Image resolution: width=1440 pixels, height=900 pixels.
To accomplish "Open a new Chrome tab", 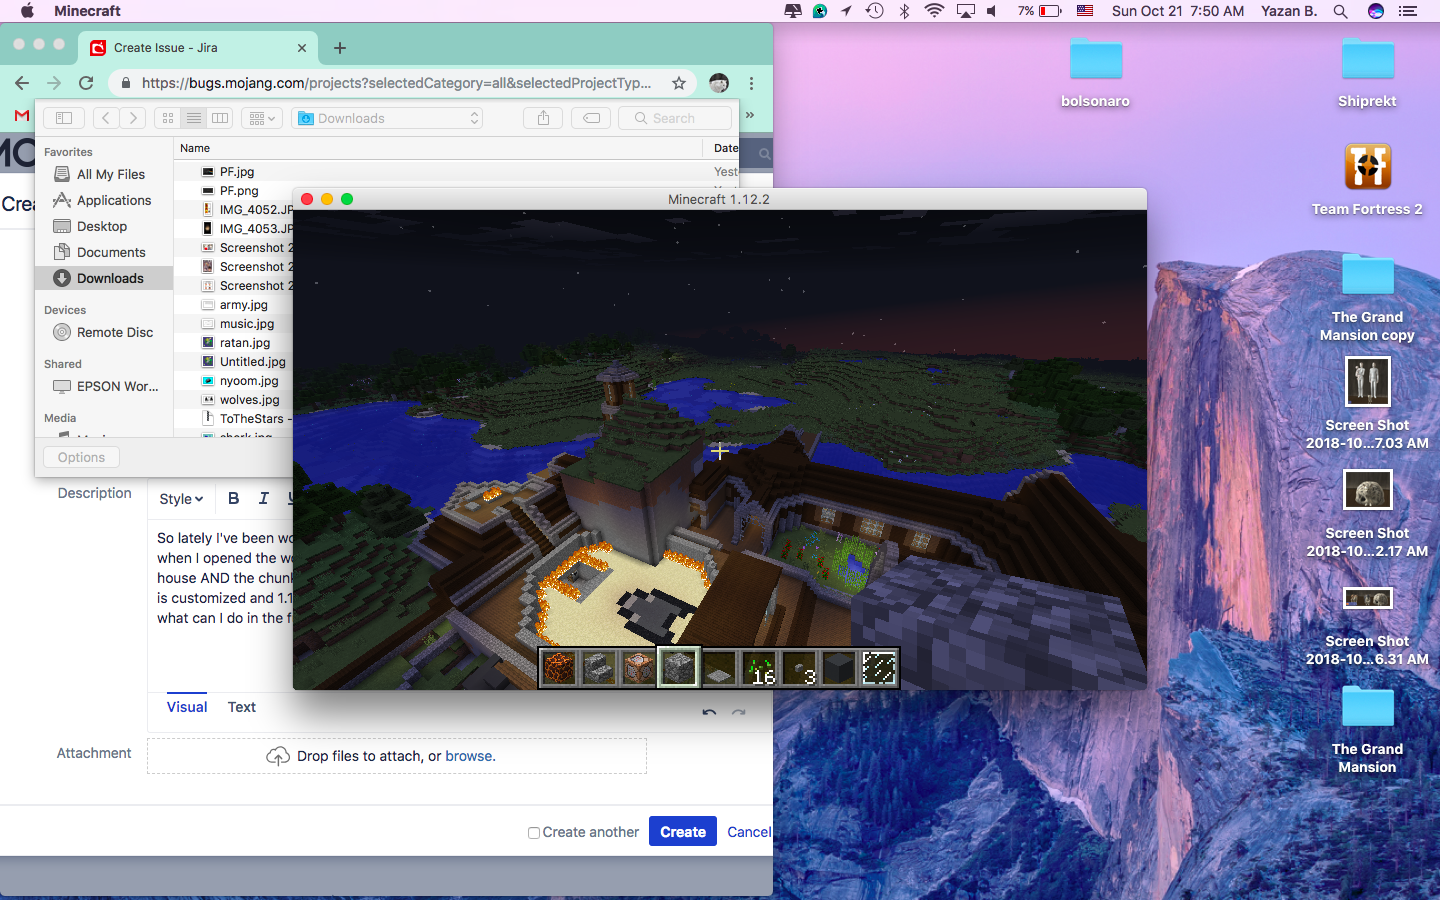I will [x=340, y=48].
